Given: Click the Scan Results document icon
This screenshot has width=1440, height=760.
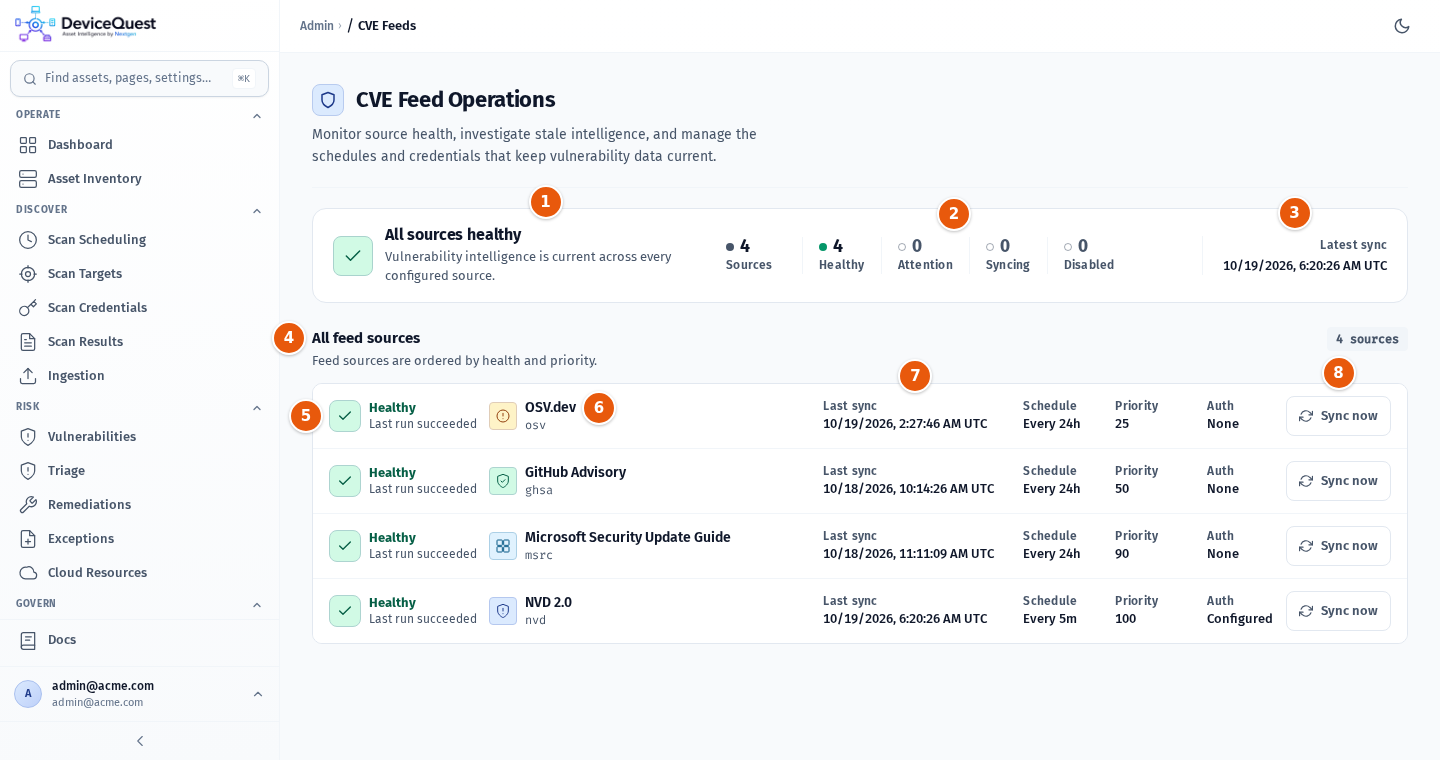Looking at the screenshot, I should (x=28, y=342).
